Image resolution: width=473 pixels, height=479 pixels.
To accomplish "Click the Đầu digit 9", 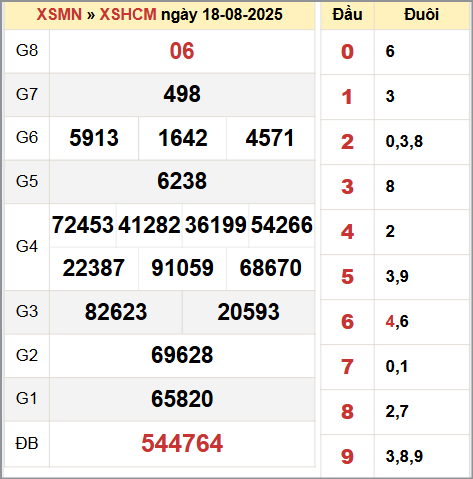I will coord(347,457).
